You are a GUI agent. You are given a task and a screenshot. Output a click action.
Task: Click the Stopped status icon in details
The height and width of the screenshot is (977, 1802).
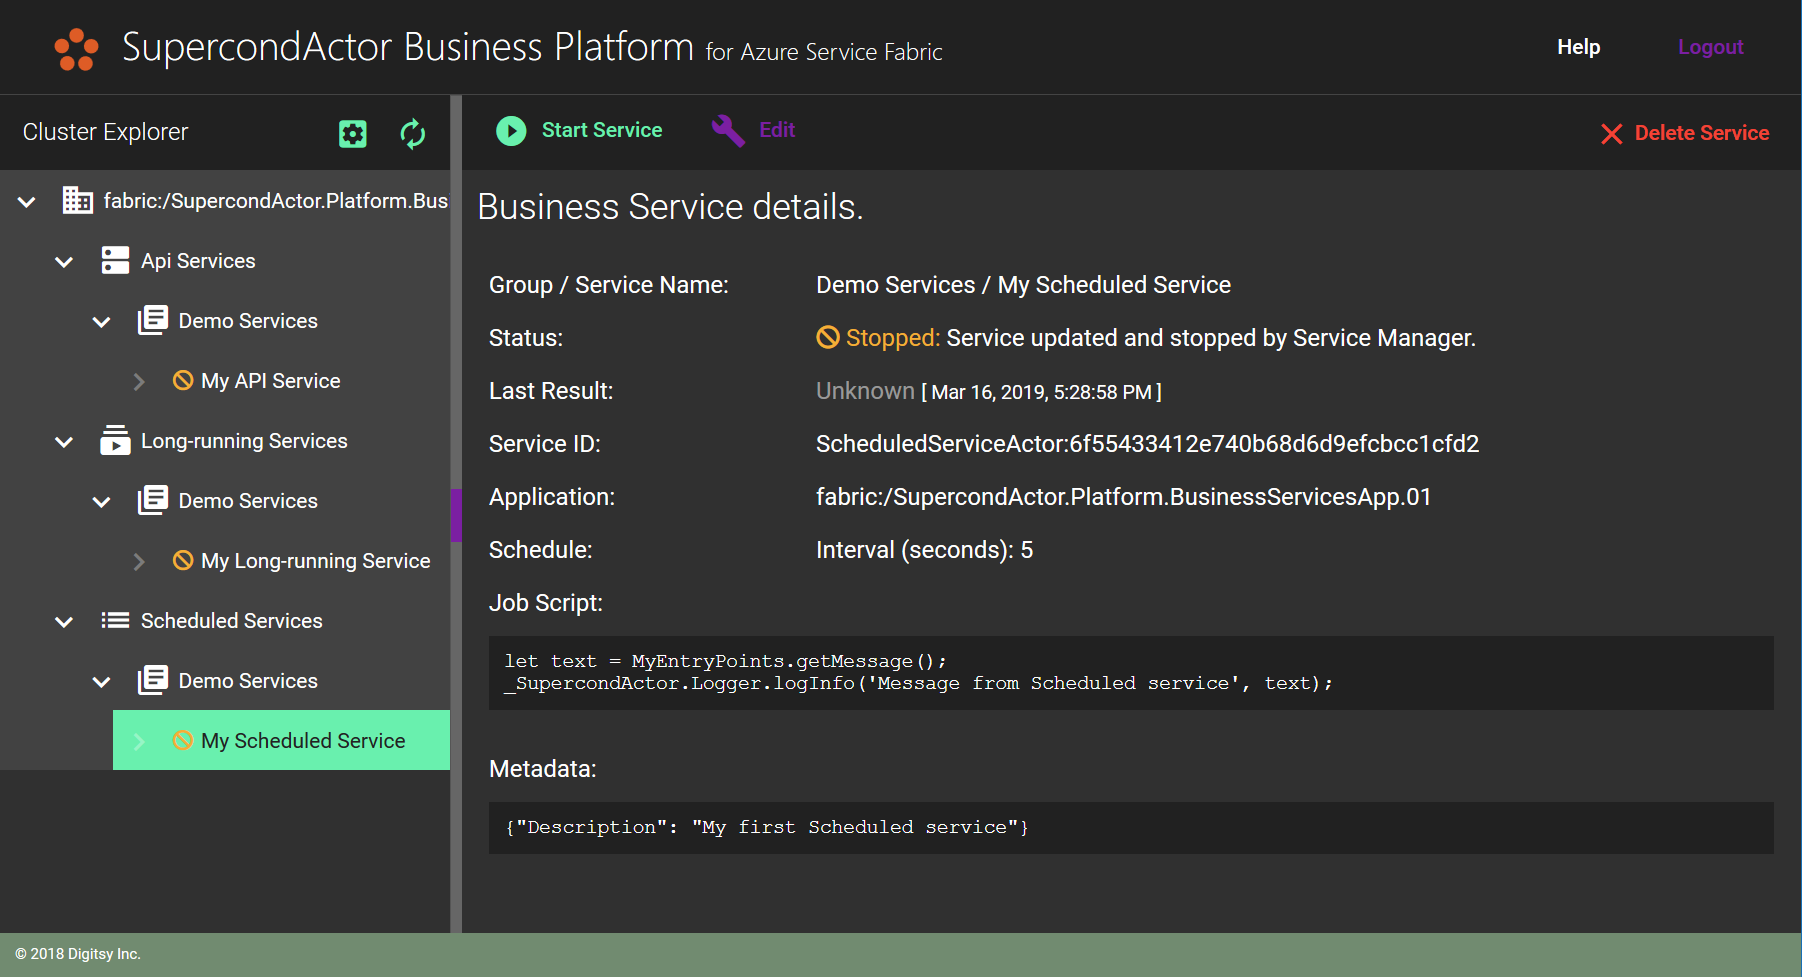tap(828, 338)
